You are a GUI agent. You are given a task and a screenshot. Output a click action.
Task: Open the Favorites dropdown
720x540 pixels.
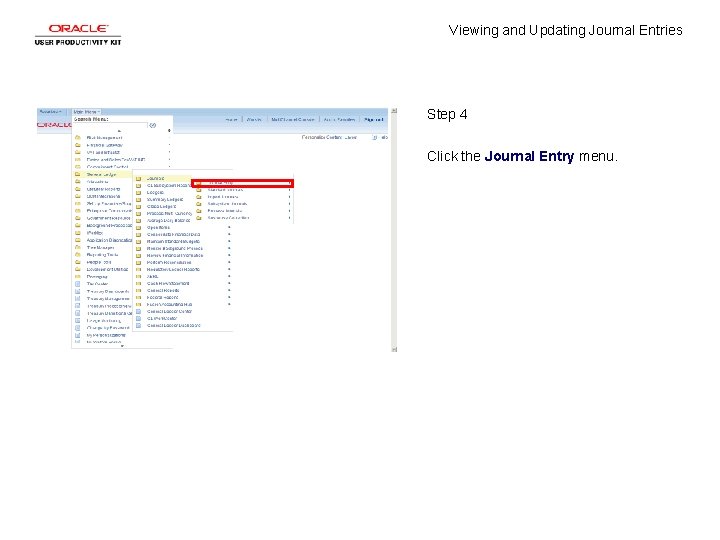(51, 112)
